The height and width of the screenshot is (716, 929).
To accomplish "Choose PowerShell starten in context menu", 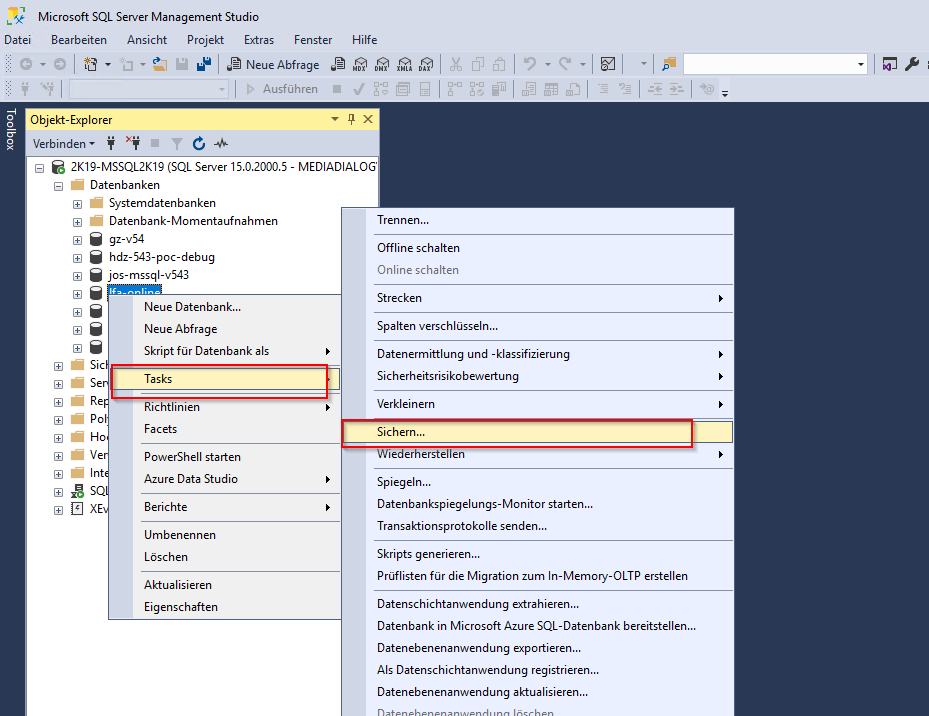I will pos(225,457).
